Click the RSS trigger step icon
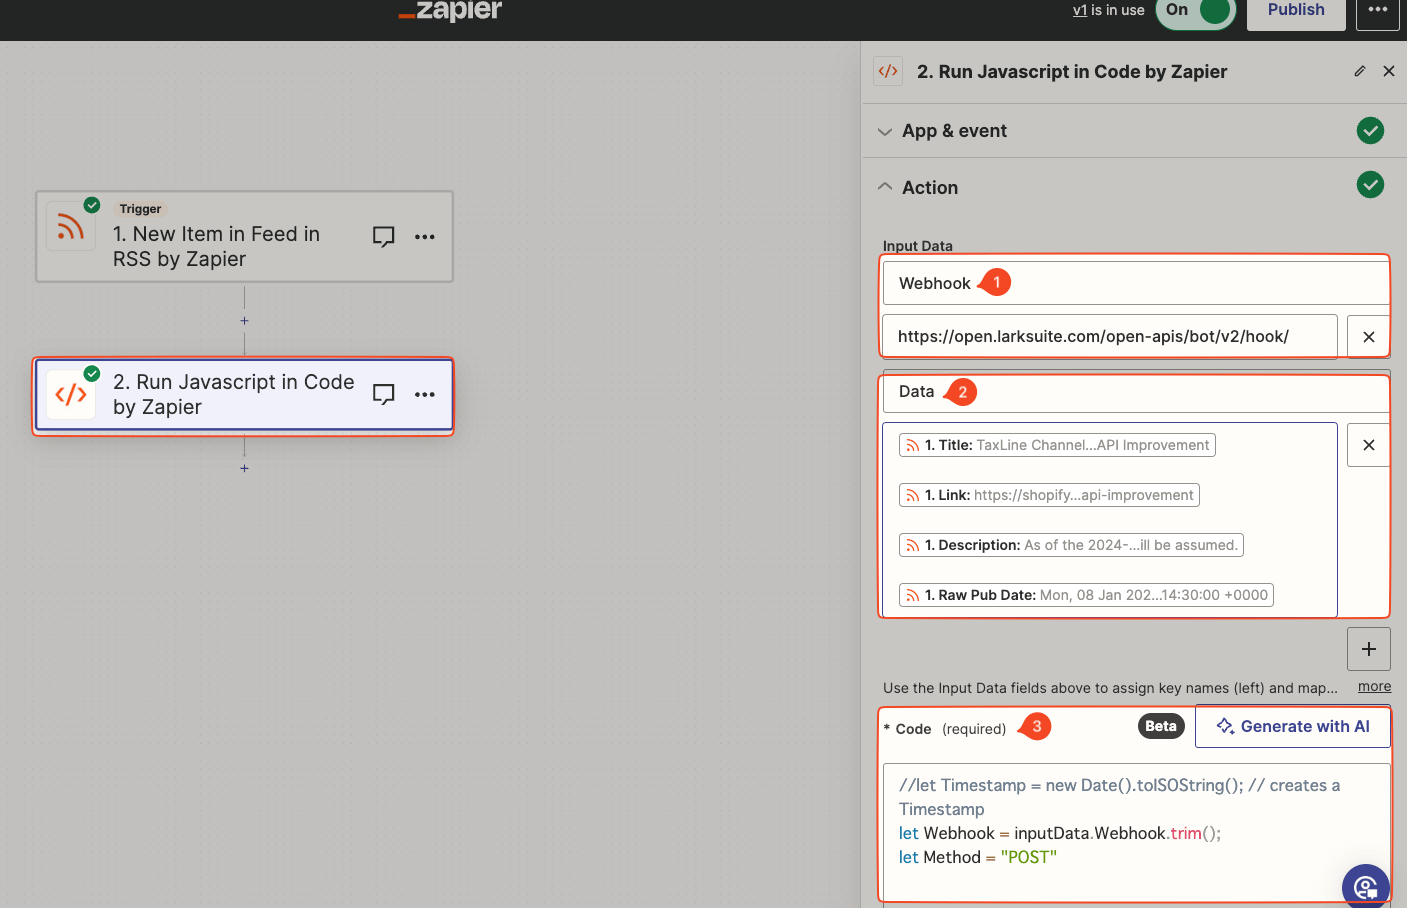Viewport: 1407px width, 908px height. click(x=70, y=228)
